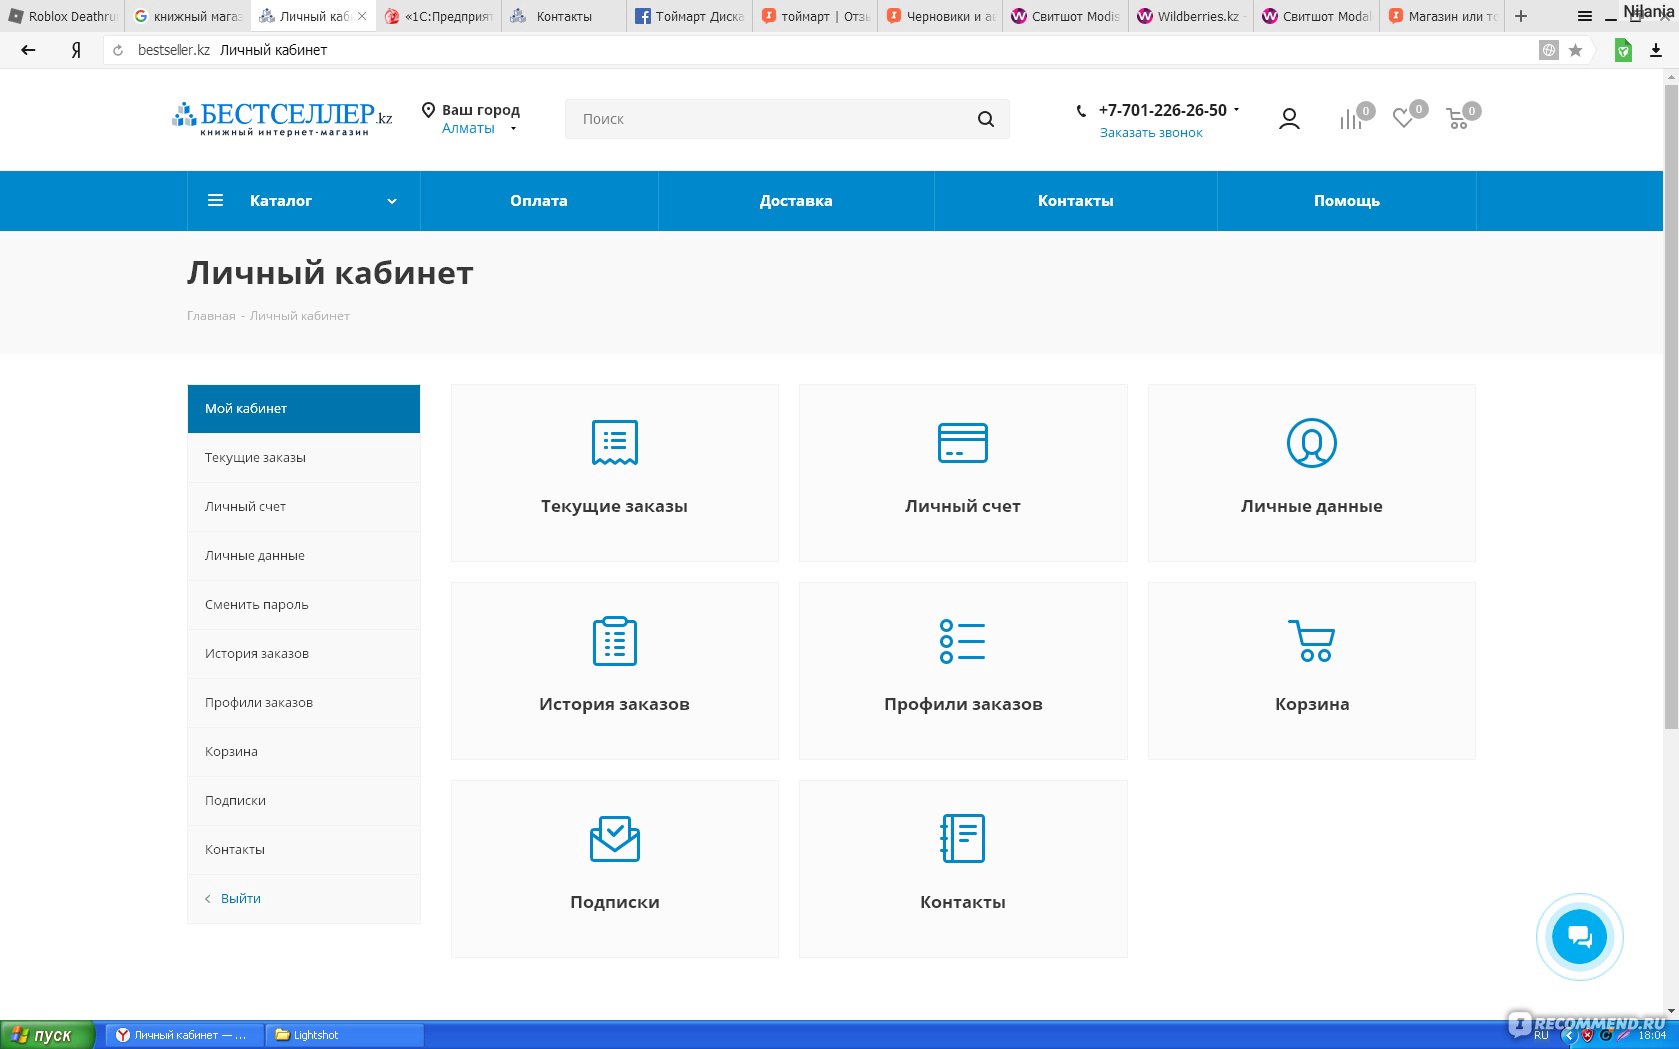Select Сменить пароль in the sidebar
The width and height of the screenshot is (1679, 1049).
pos(304,605)
